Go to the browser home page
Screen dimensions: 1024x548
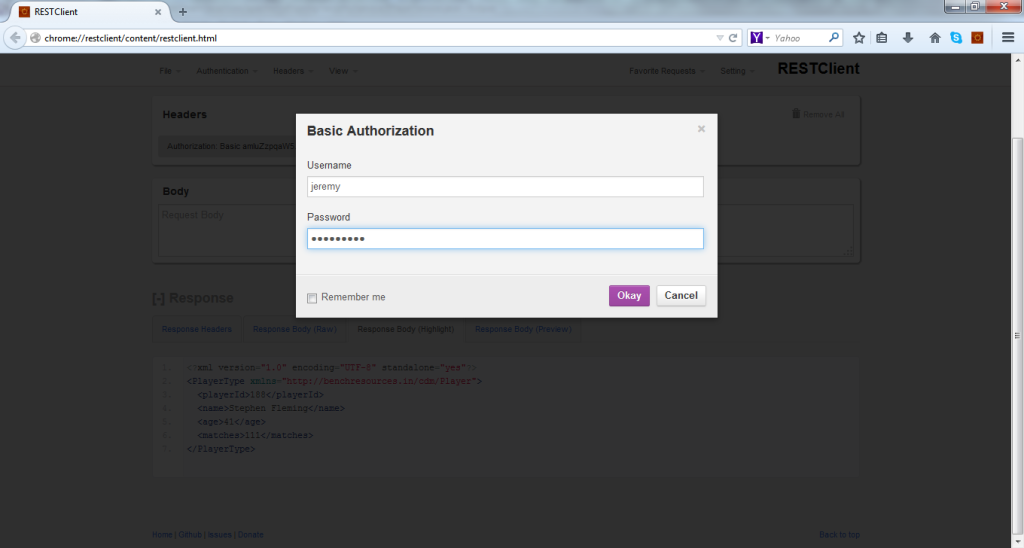[x=935, y=38]
